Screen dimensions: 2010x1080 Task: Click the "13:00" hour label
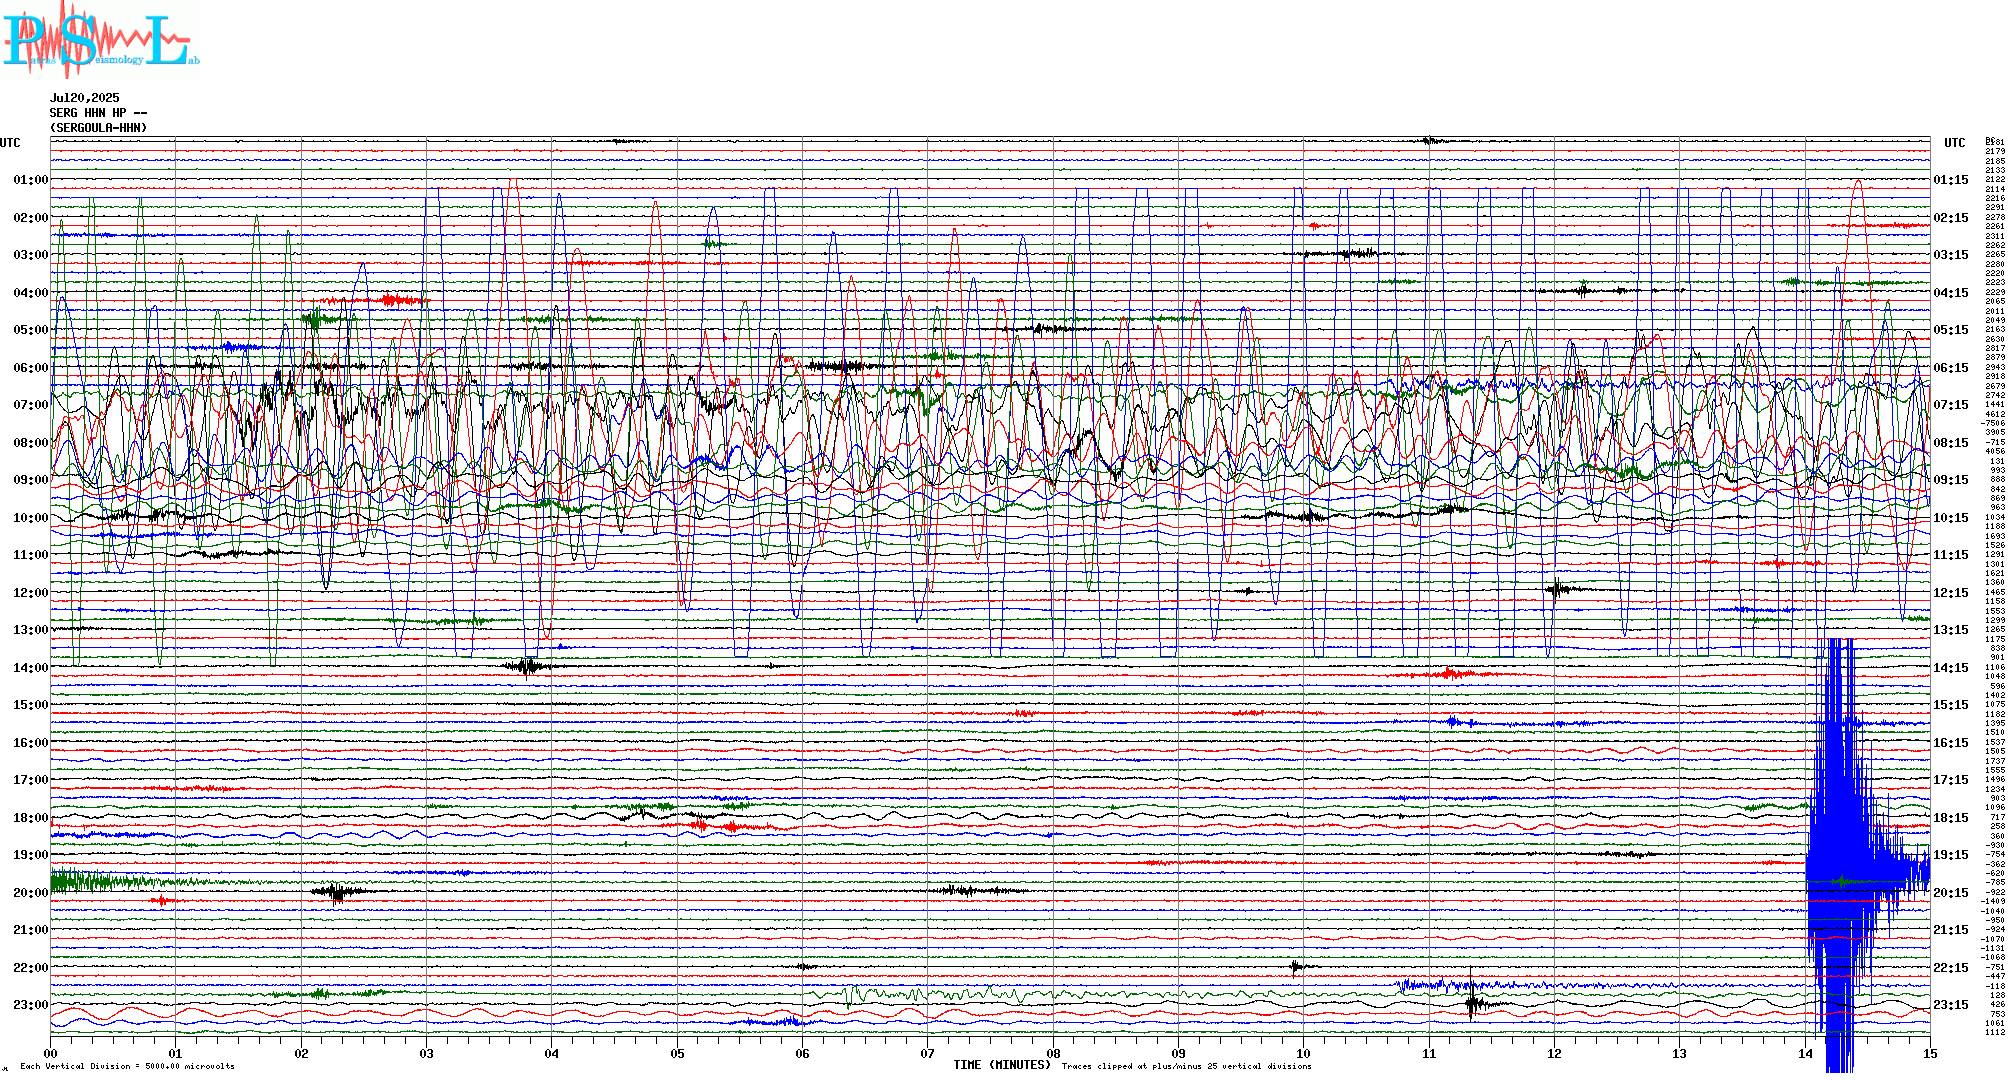tap(31, 630)
